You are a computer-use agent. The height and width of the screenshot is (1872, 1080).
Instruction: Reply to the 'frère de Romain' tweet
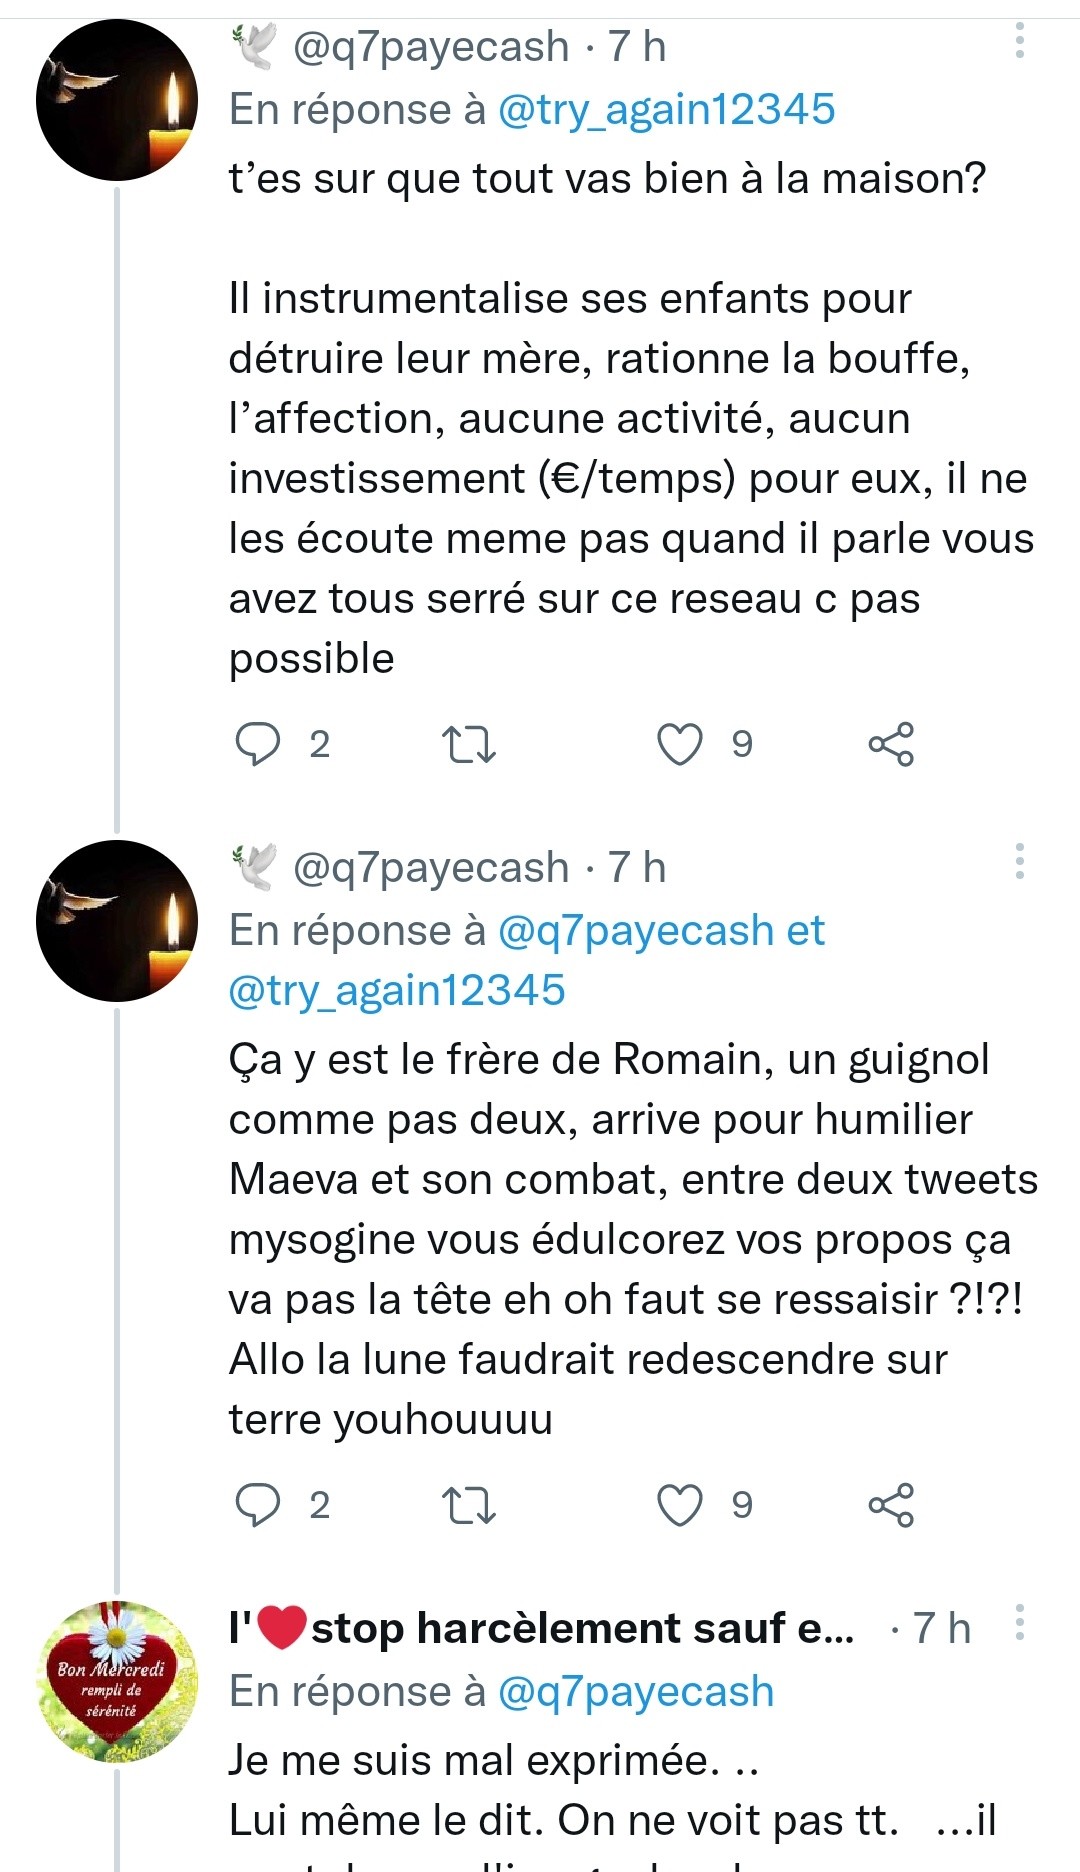pyautogui.click(x=257, y=1505)
